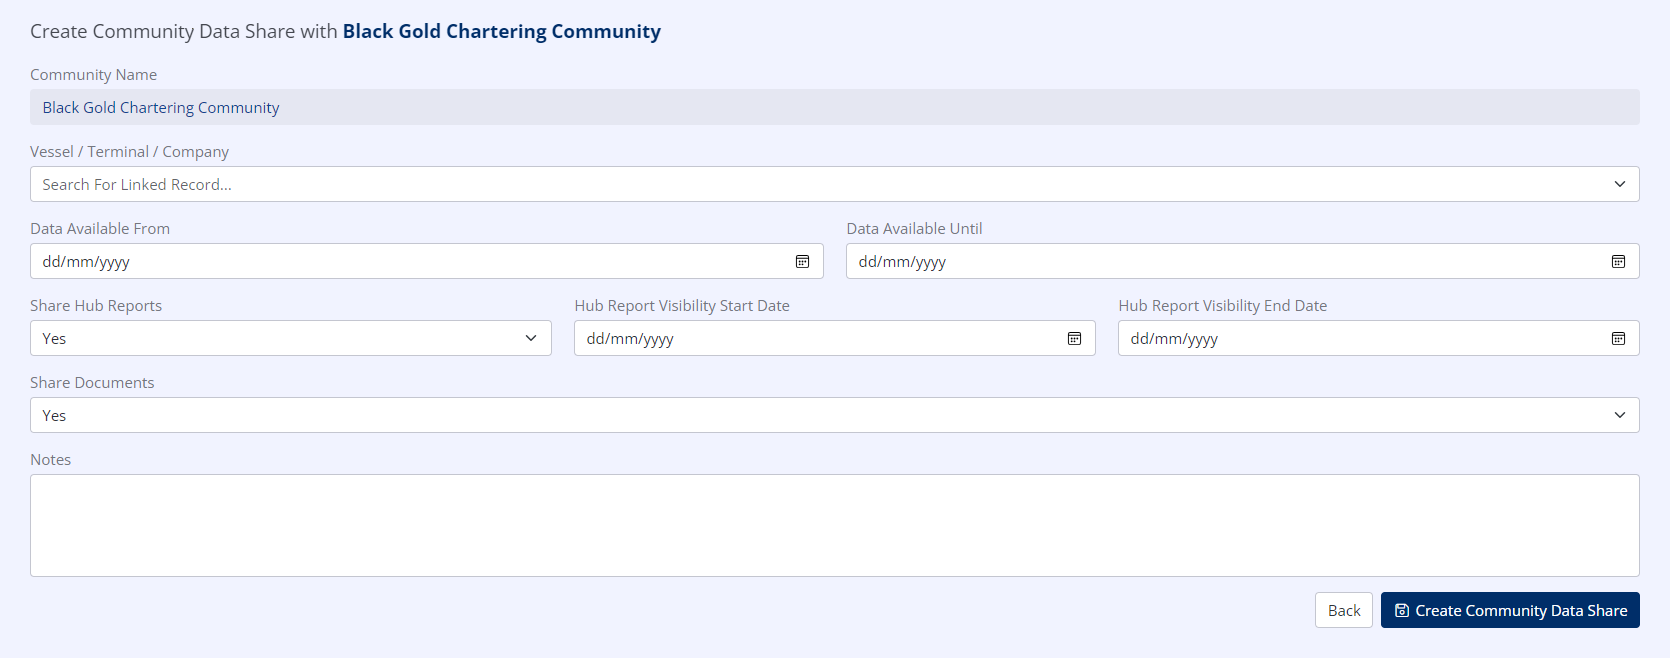
Task: Click the read-only Community Name field
Action: point(834,108)
